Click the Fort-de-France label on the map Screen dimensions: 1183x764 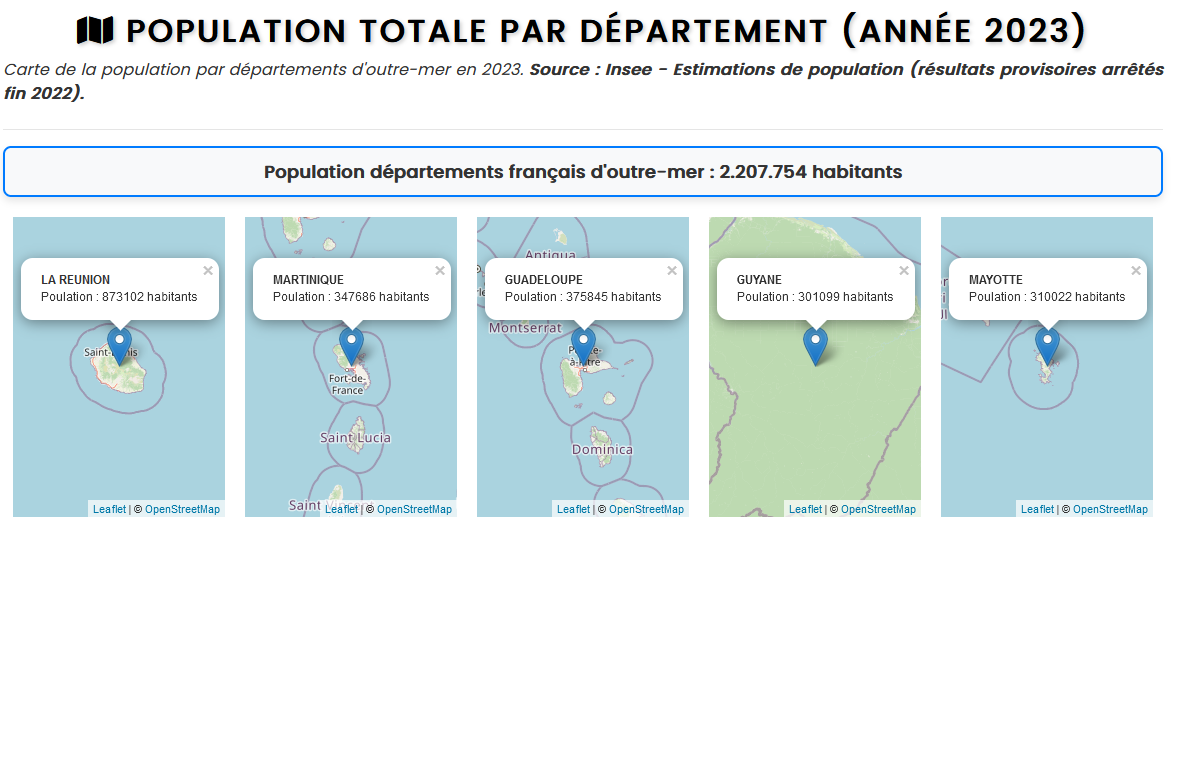click(x=347, y=385)
